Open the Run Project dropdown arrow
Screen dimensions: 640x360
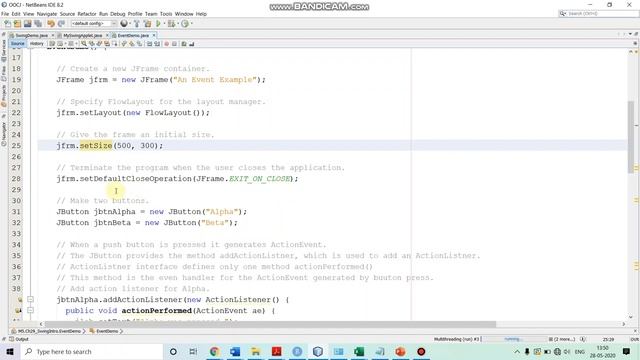[164, 24]
